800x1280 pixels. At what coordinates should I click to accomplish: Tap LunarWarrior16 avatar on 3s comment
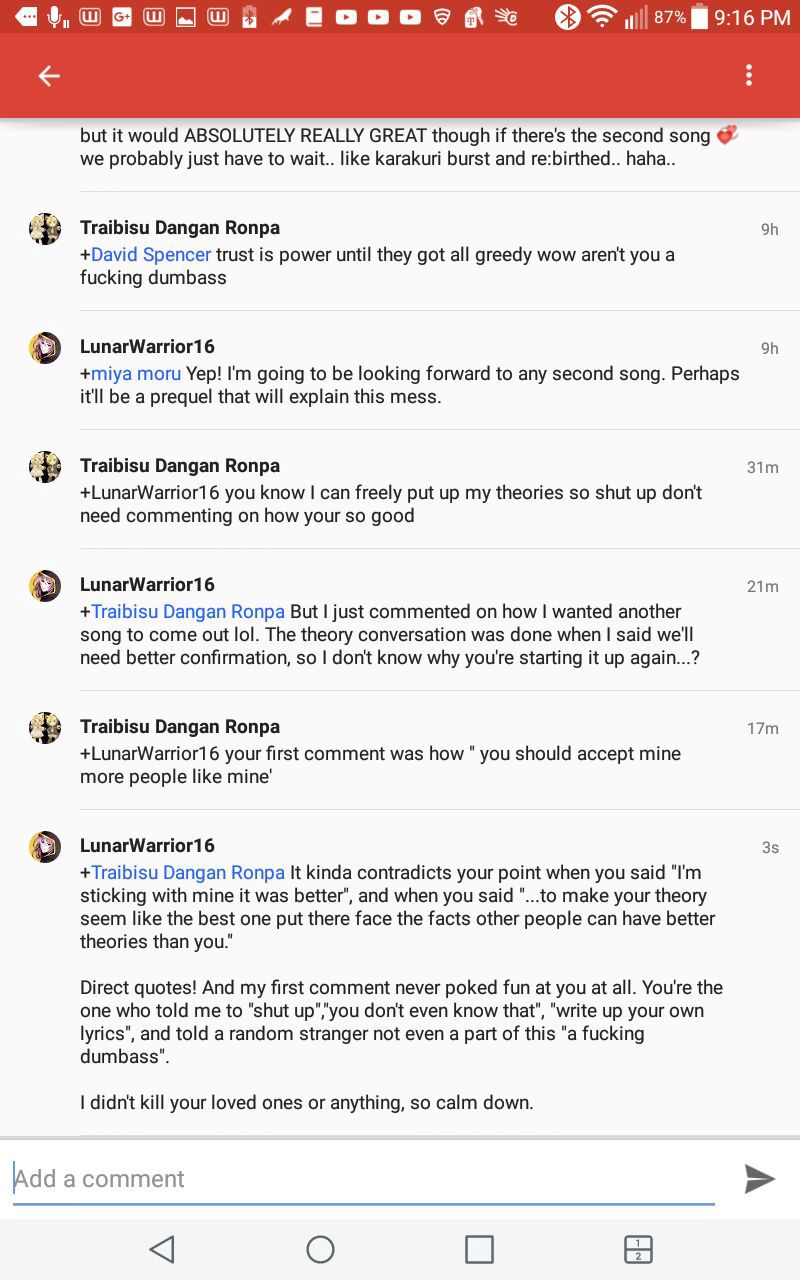45,847
